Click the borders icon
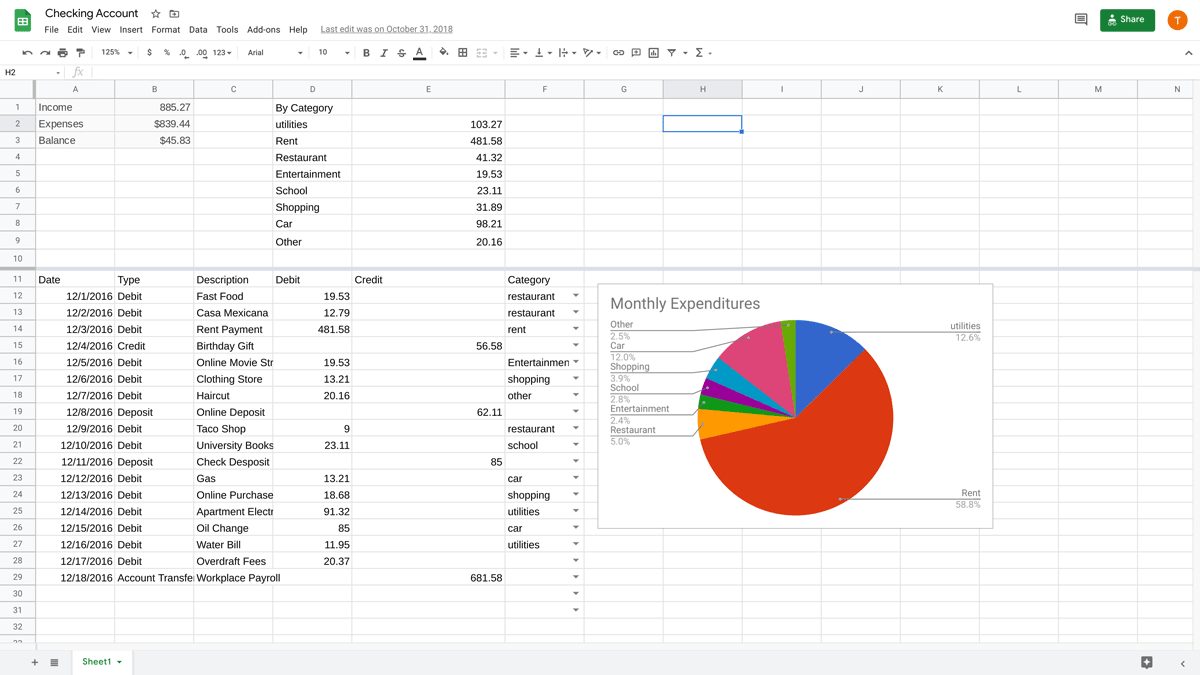 pos(463,53)
